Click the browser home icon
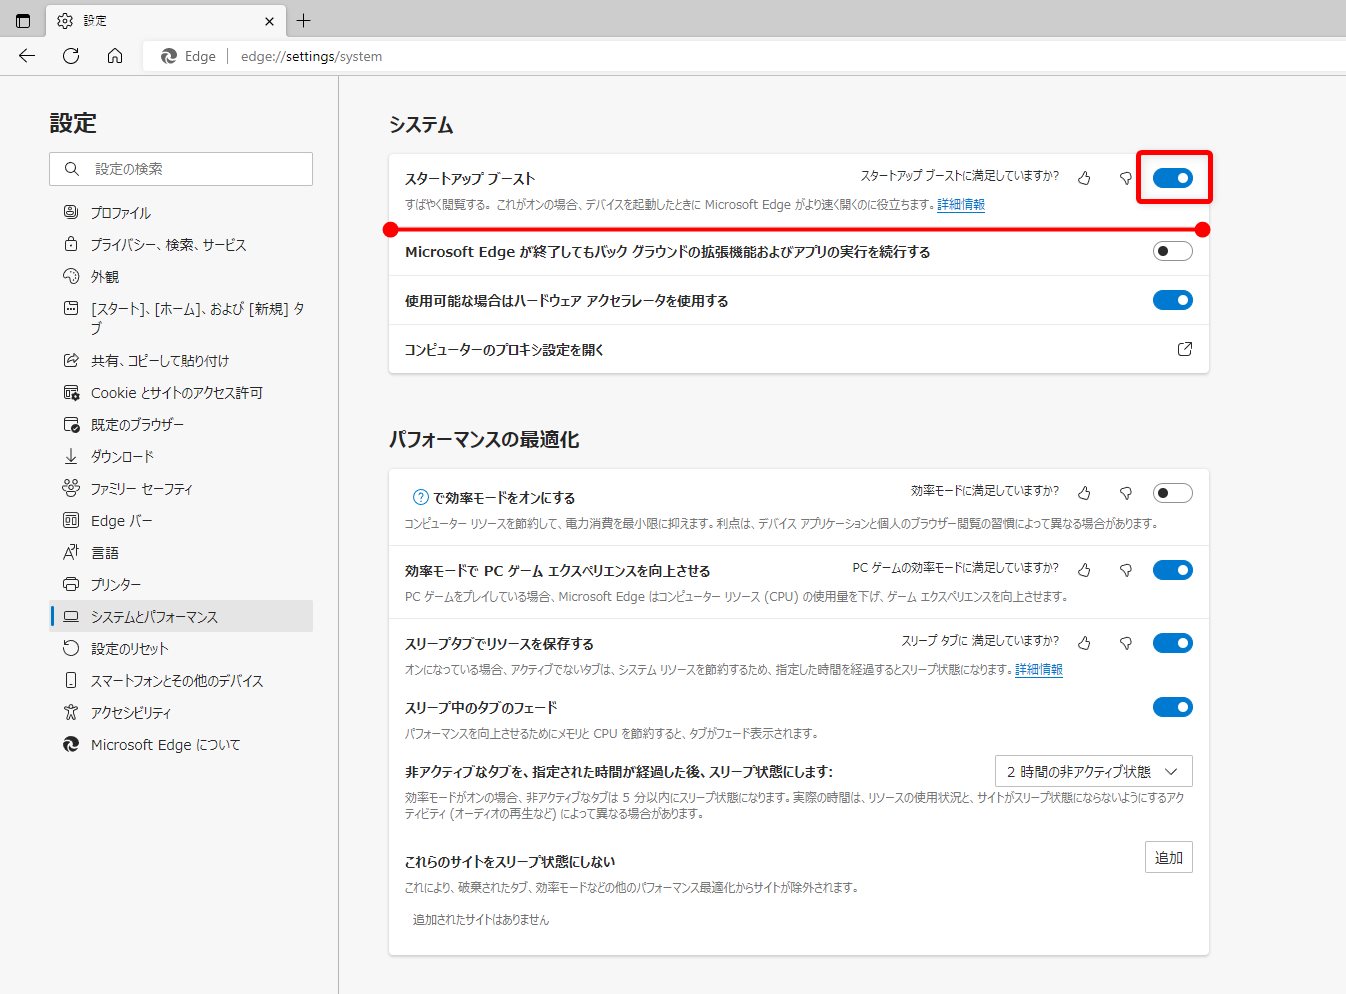 115,56
